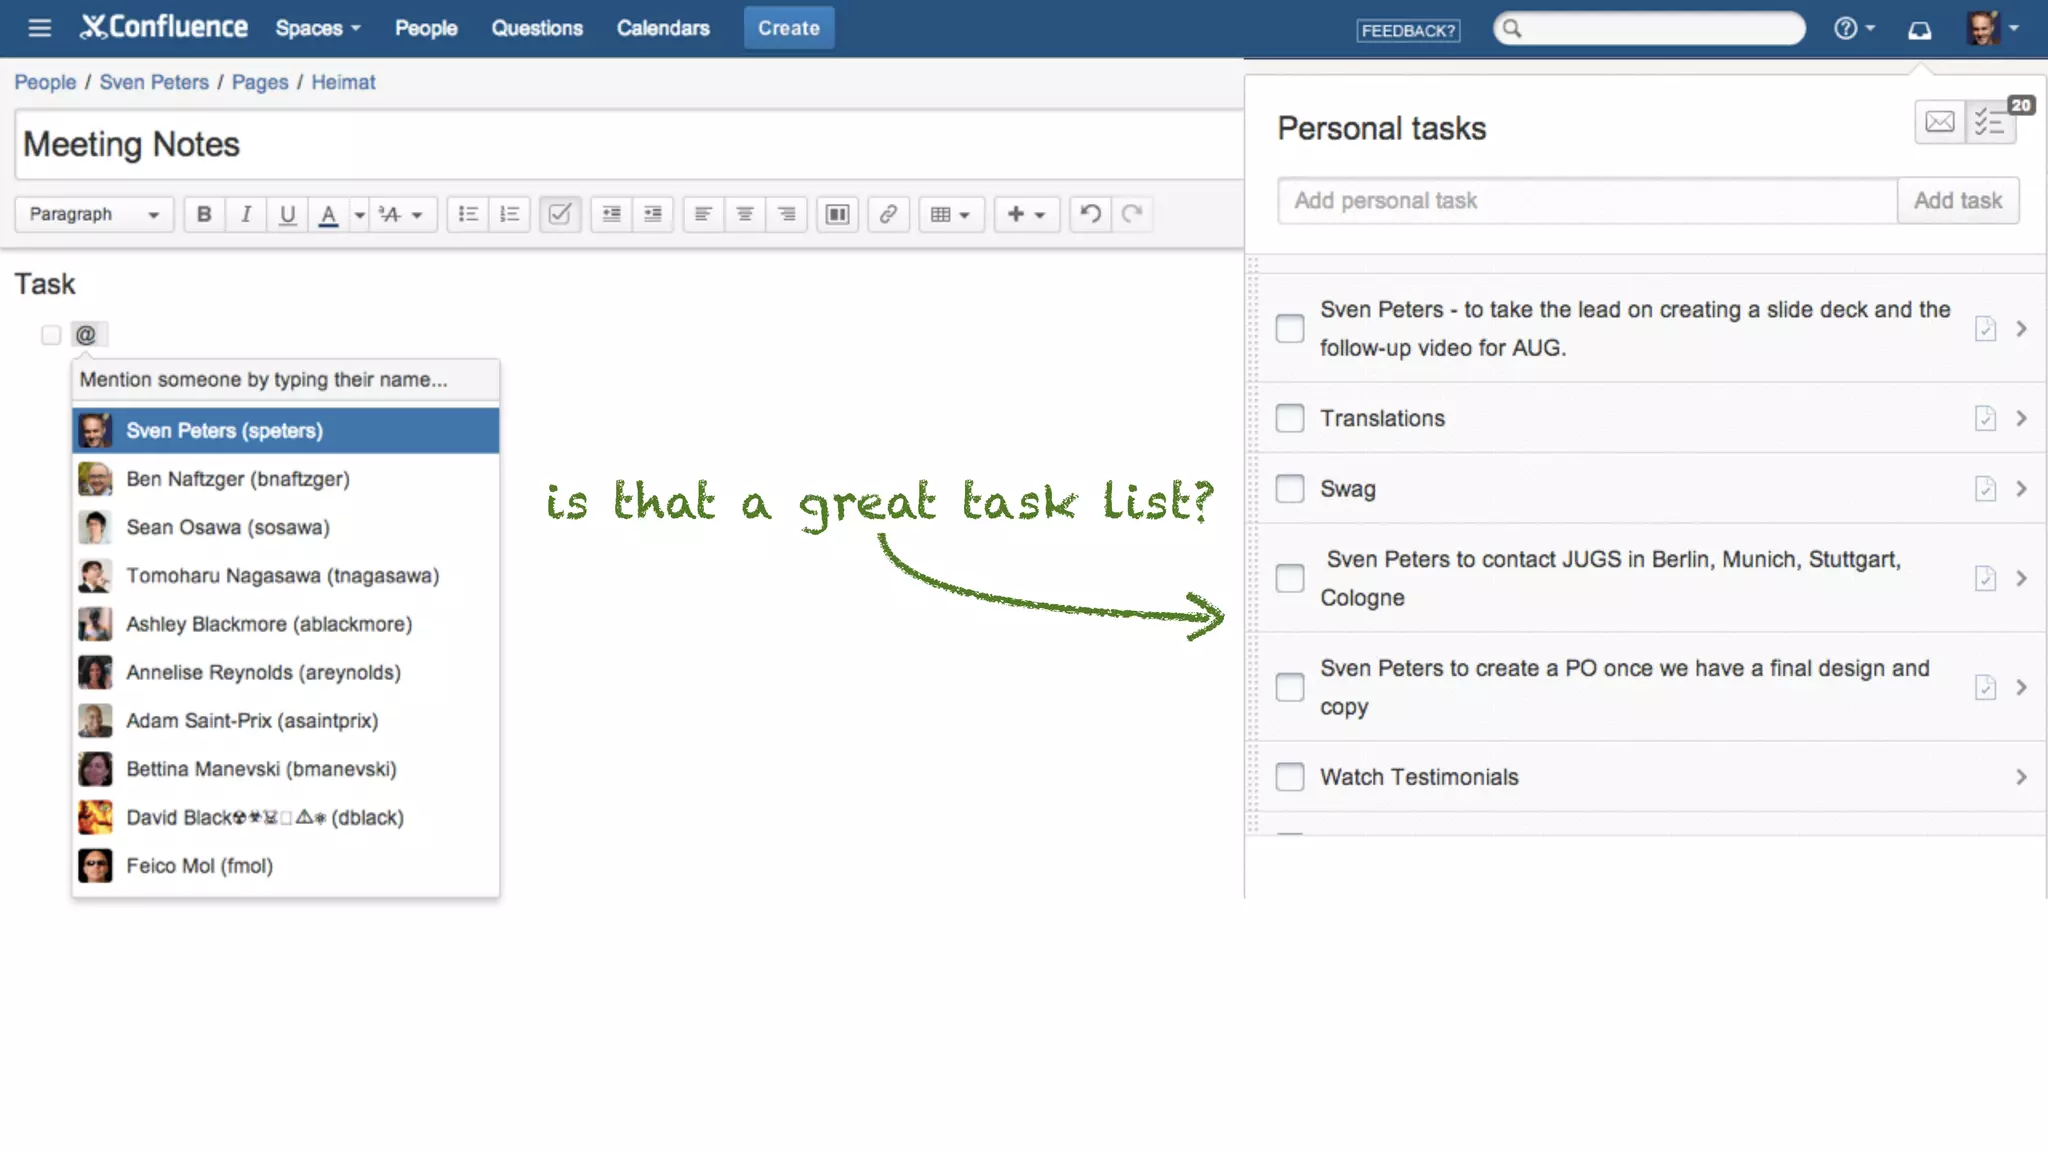Check the Swag task
Image resolution: width=2048 pixels, height=1152 pixels.
point(1290,488)
